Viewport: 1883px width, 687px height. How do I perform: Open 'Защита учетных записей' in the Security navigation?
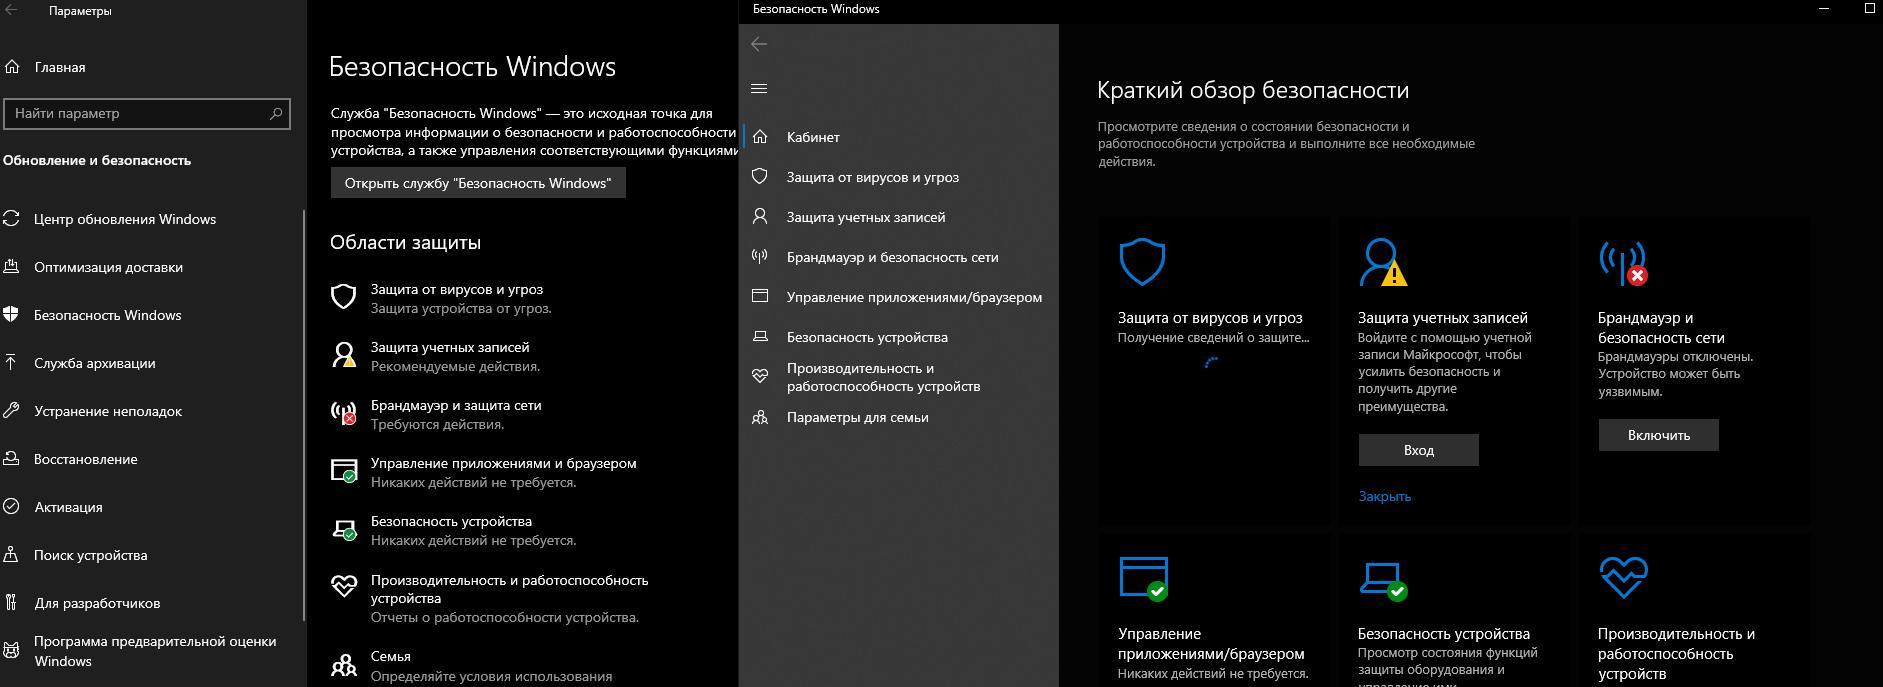coord(866,217)
